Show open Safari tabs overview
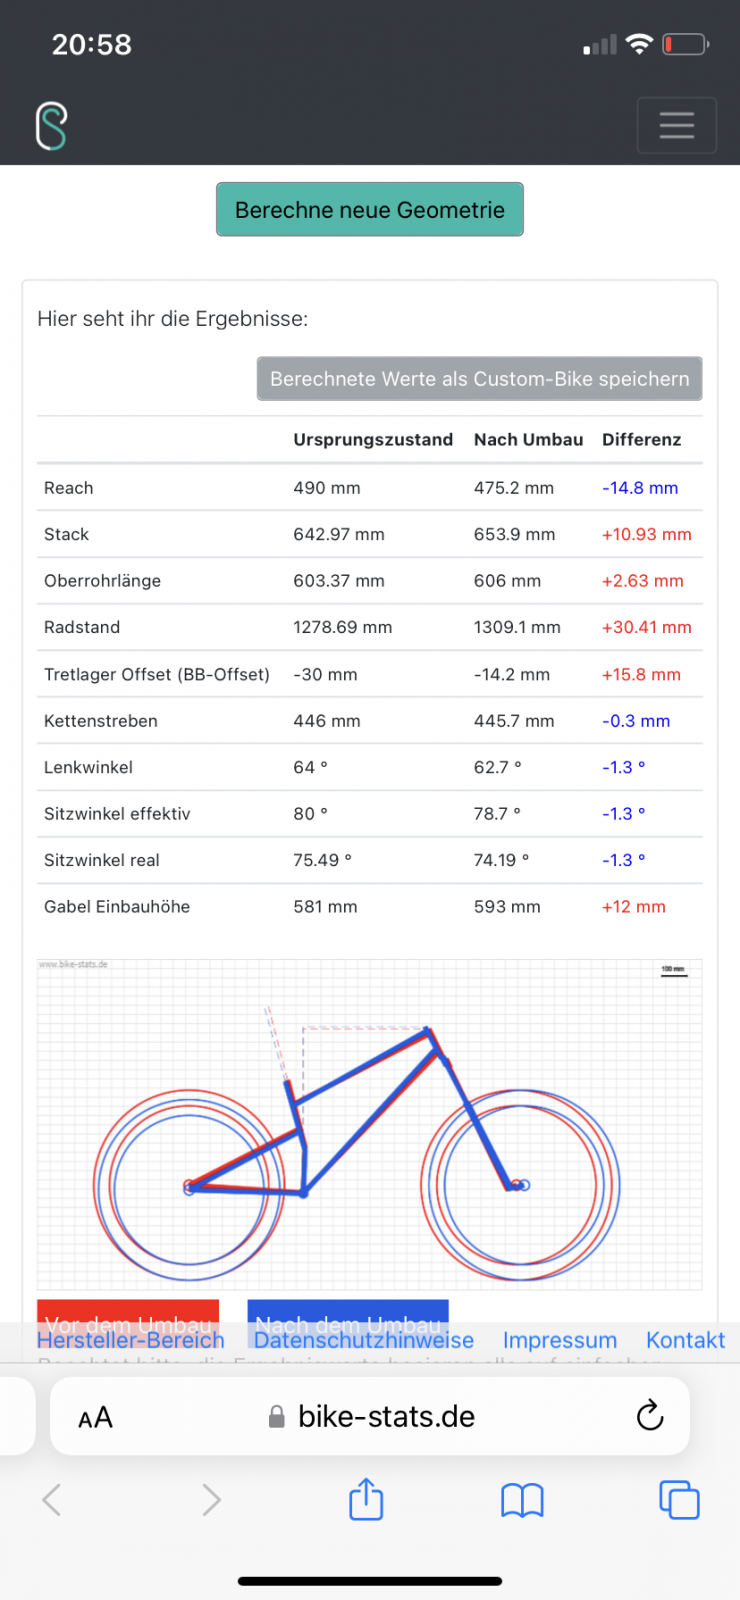The width and height of the screenshot is (740, 1600). click(679, 1500)
